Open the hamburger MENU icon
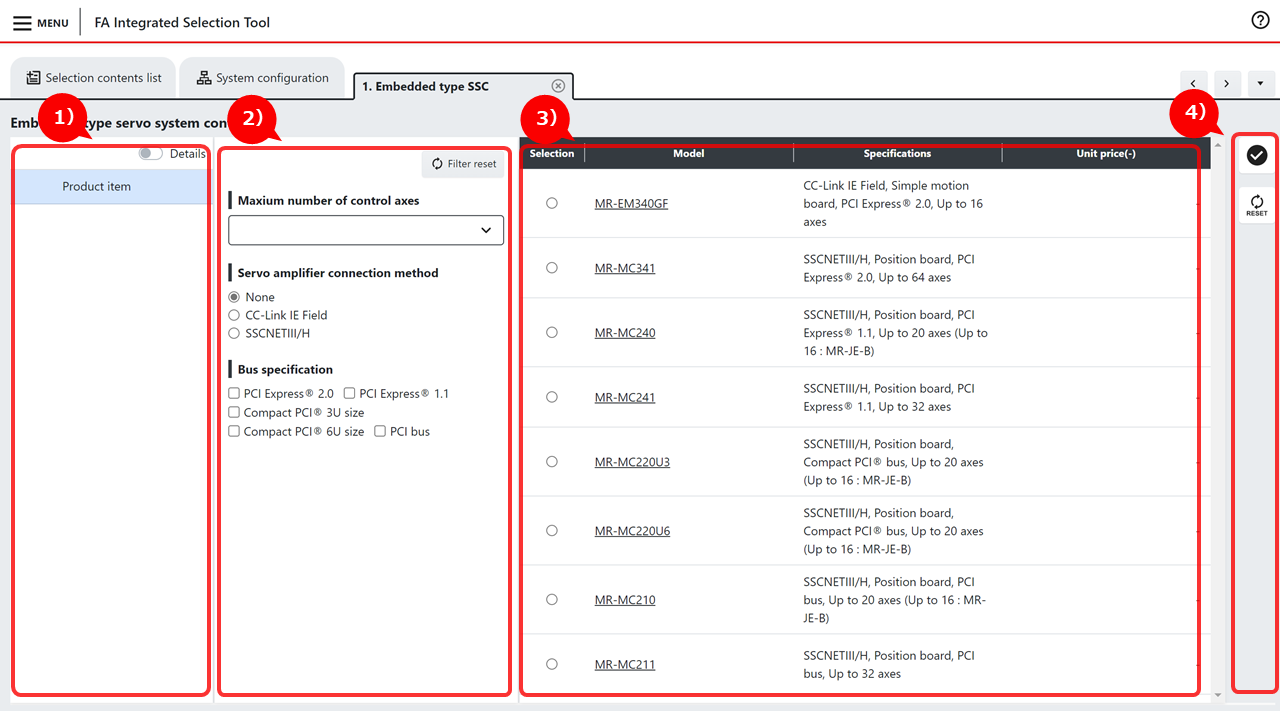Screen dimensions: 1280x720 pos(22,22)
